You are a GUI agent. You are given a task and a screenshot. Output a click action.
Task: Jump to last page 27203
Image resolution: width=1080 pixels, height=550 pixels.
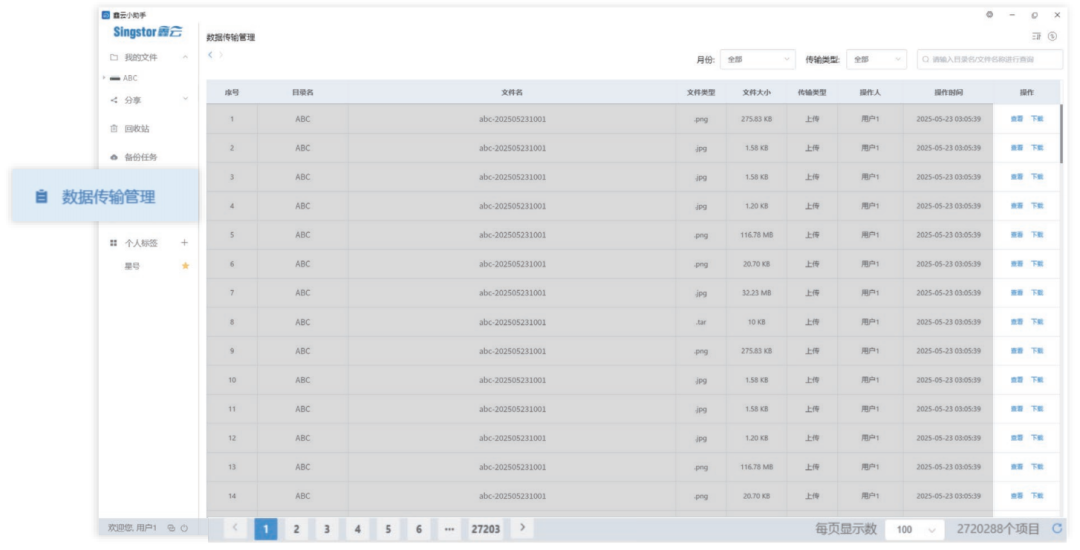486,529
